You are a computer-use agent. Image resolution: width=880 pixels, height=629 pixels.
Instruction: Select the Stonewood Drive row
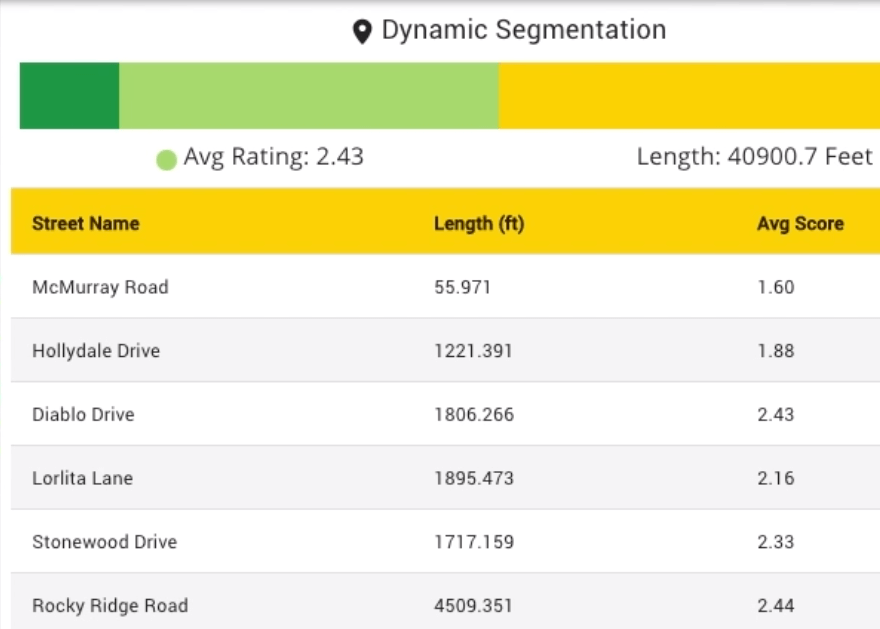point(446,541)
